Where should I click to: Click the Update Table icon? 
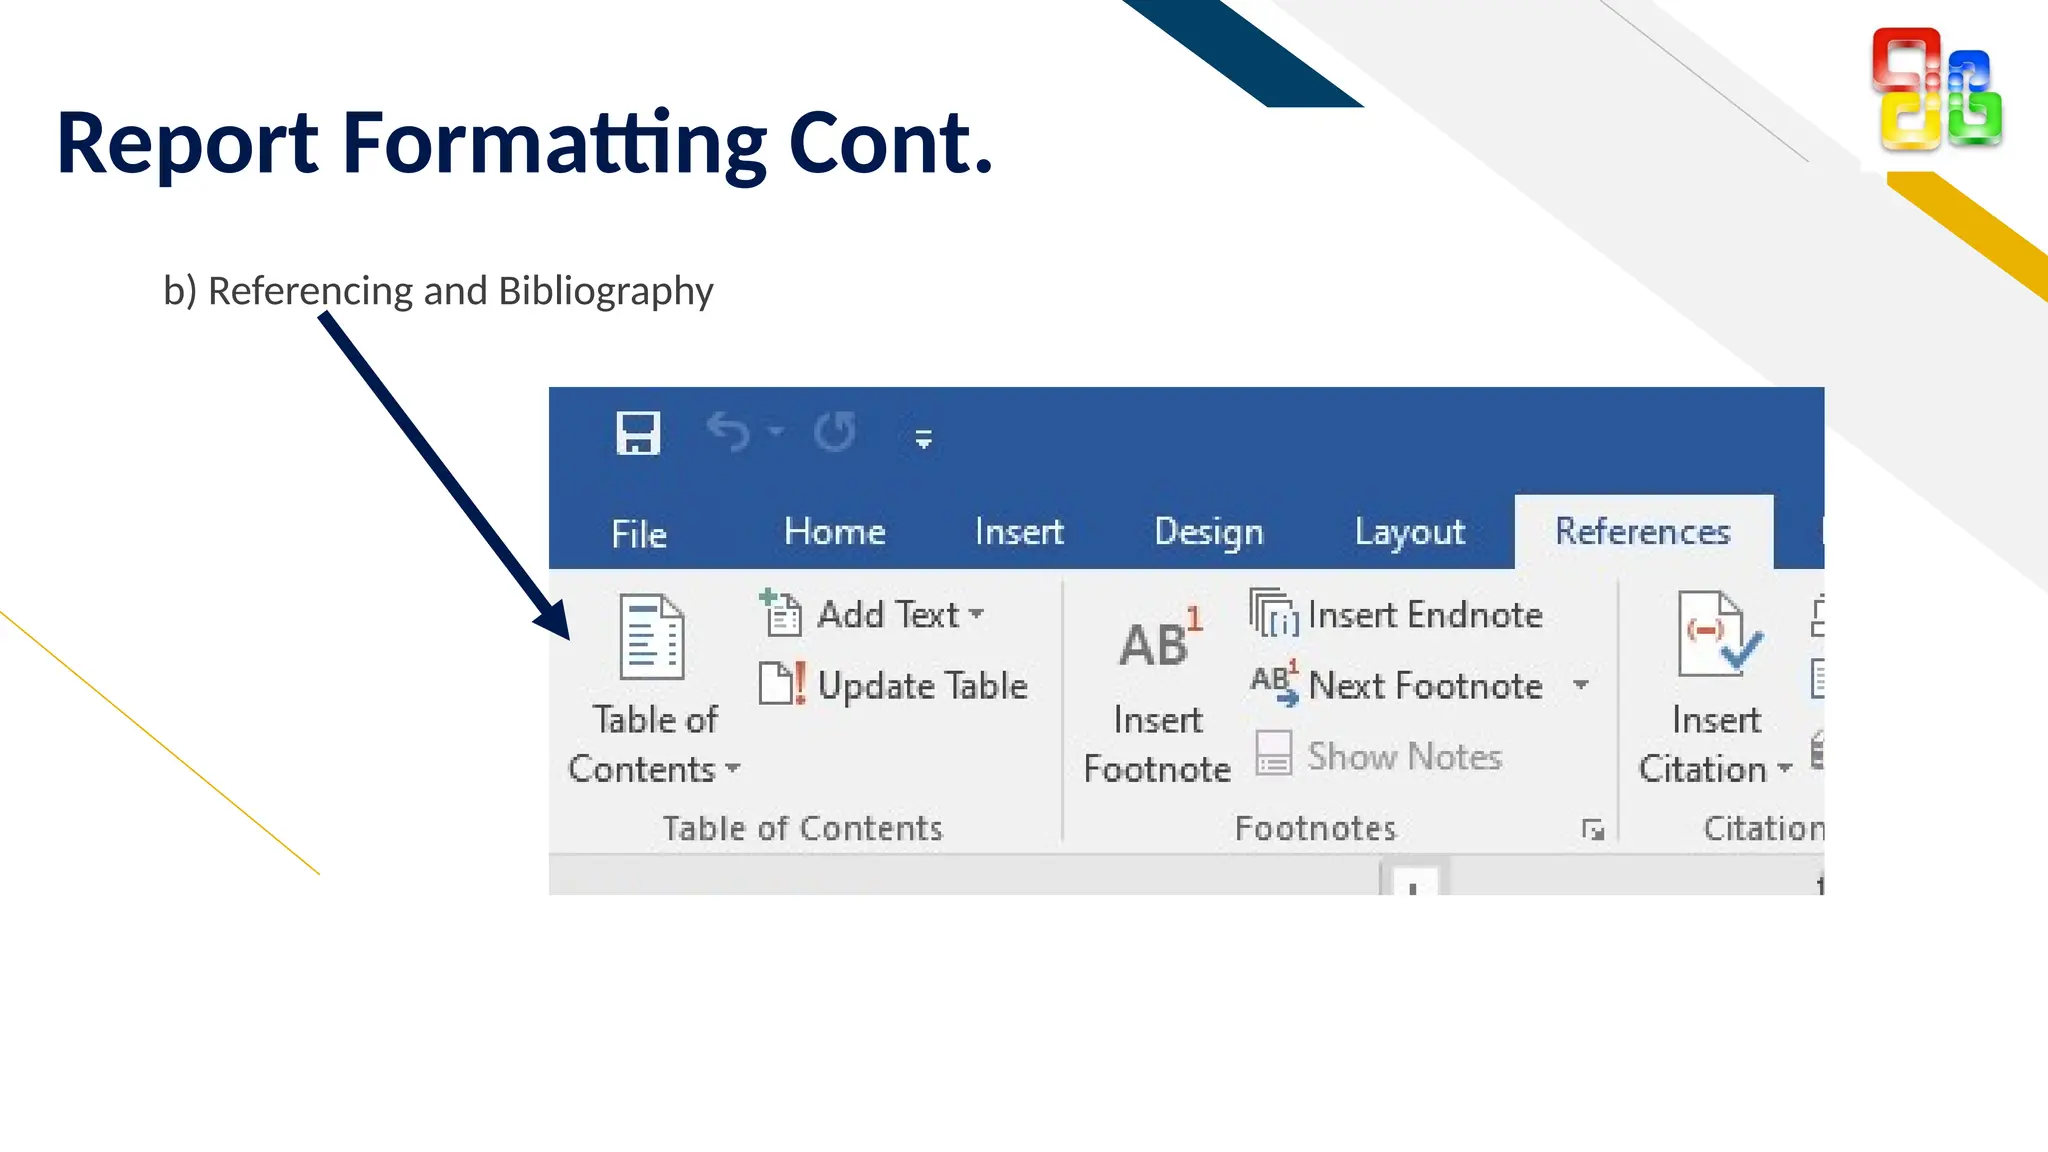(x=783, y=684)
